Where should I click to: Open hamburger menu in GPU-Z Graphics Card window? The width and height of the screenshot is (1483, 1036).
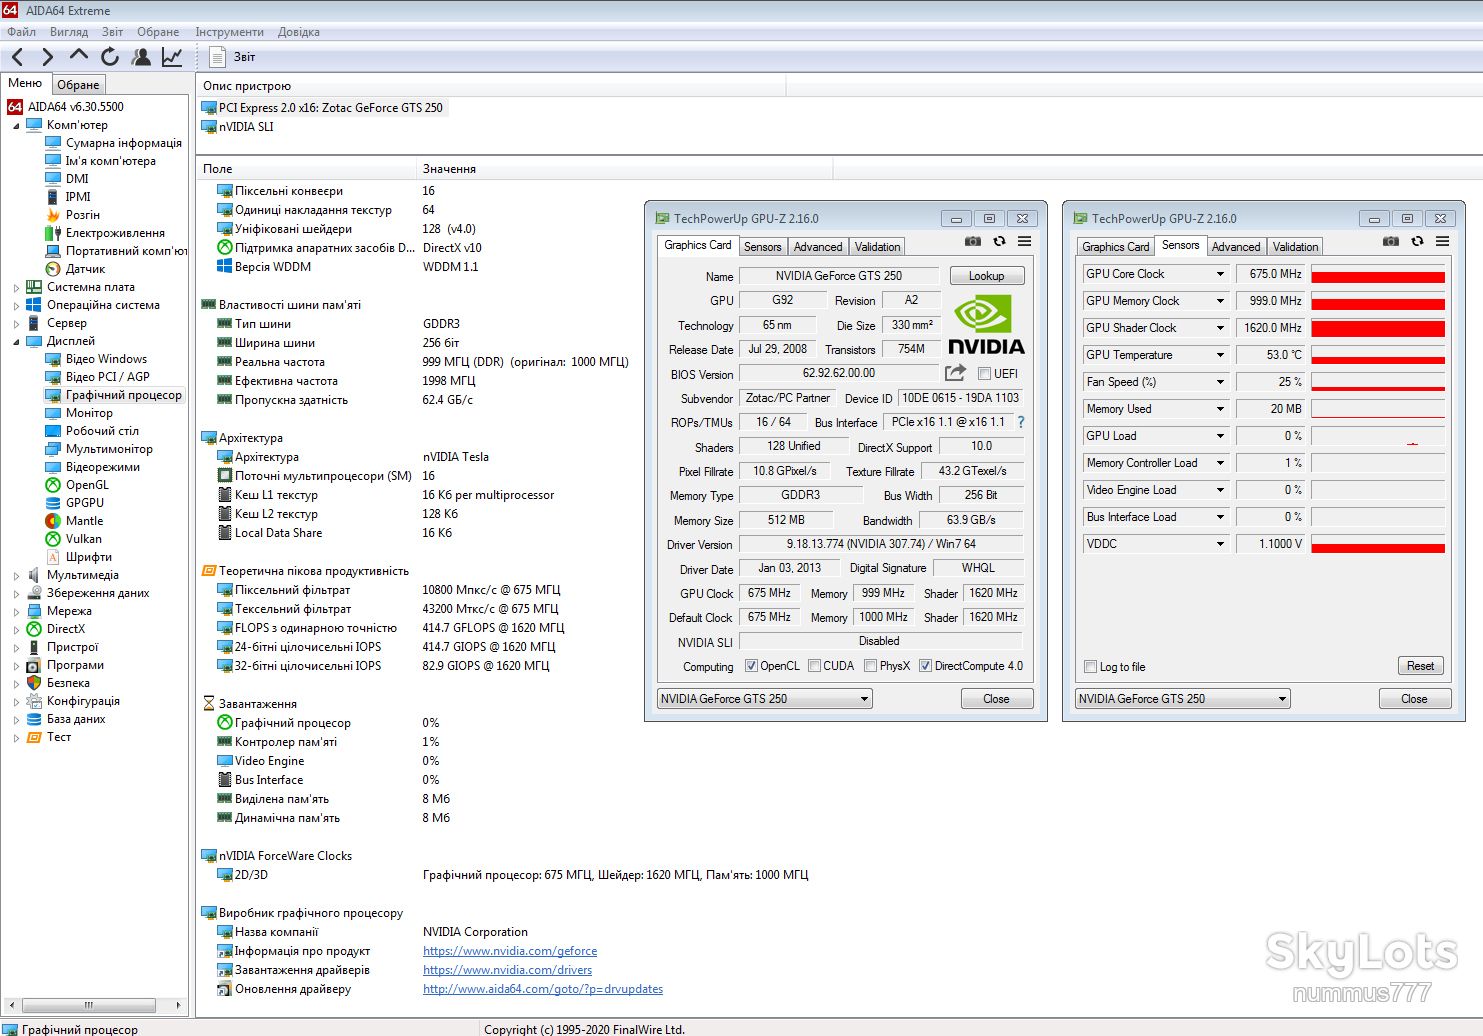[x=1024, y=241]
